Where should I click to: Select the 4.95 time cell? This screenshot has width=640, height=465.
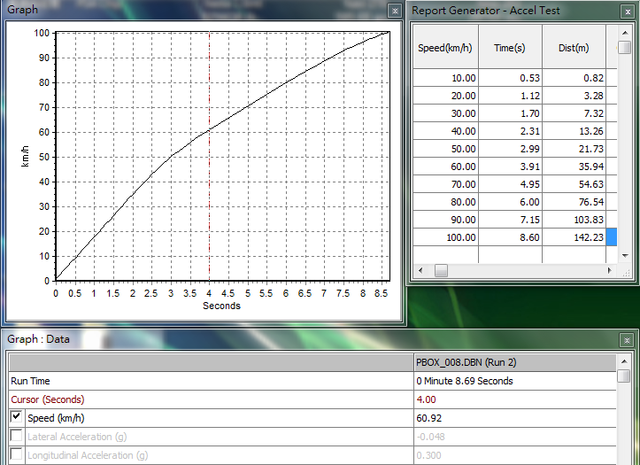click(510, 184)
